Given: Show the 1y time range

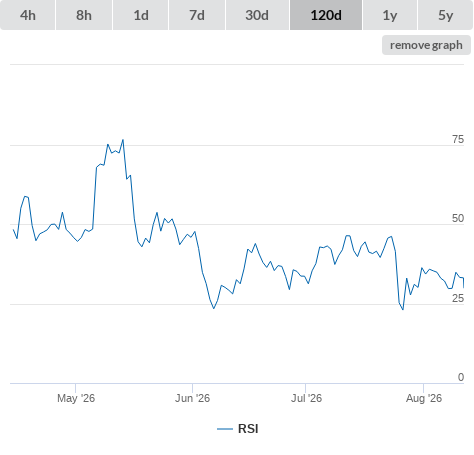Looking at the screenshot, I should [390, 15].
